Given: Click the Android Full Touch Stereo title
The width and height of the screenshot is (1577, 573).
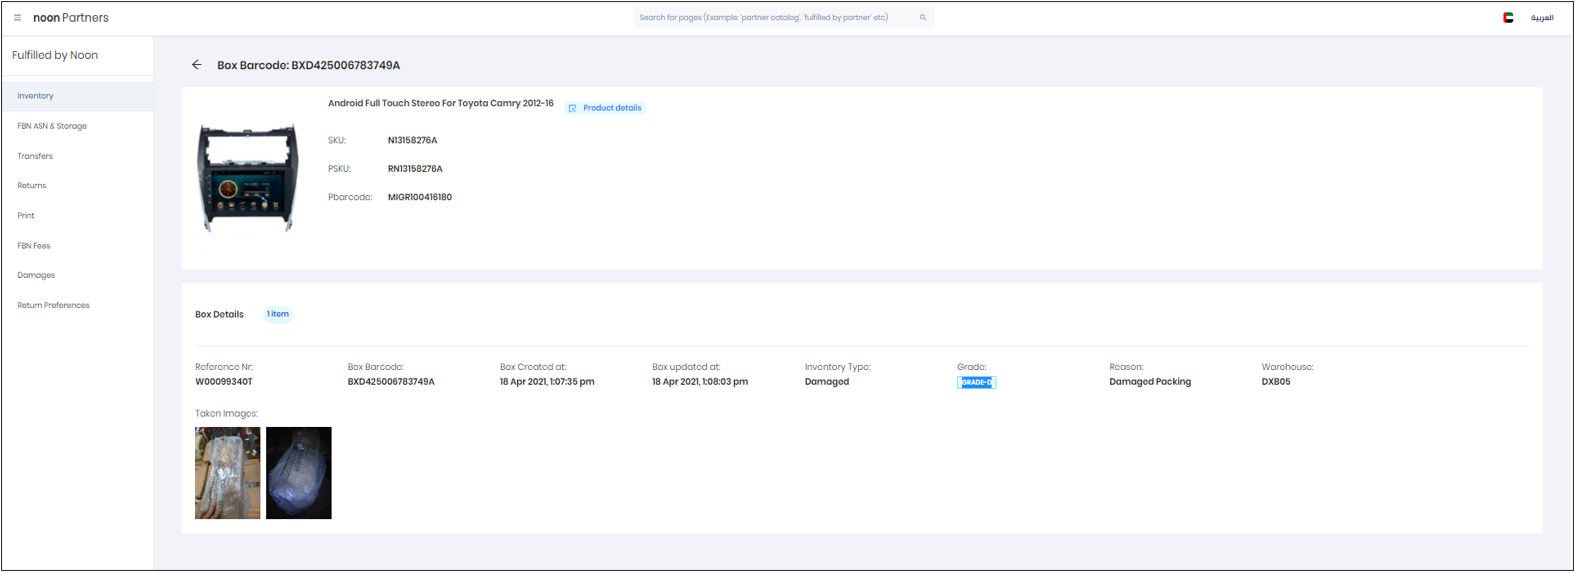Looking at the screenshot, I should (441, 103).
